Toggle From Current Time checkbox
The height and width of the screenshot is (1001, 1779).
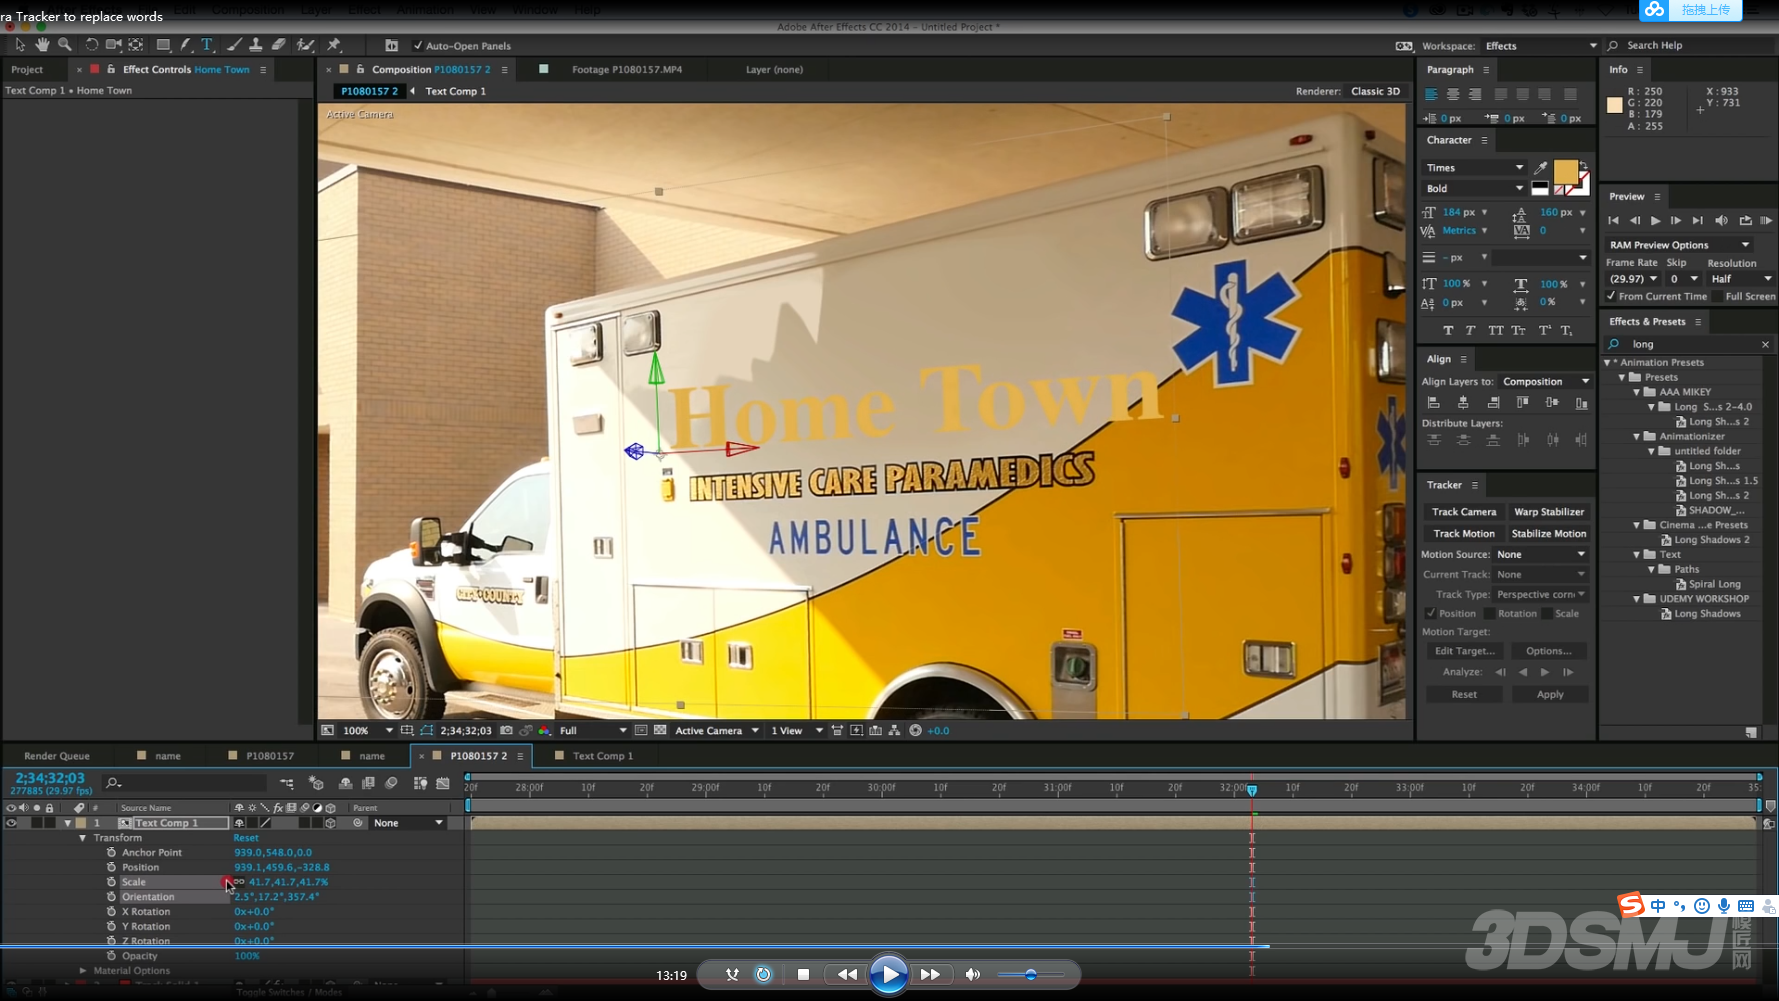(x=1611, y=296)
